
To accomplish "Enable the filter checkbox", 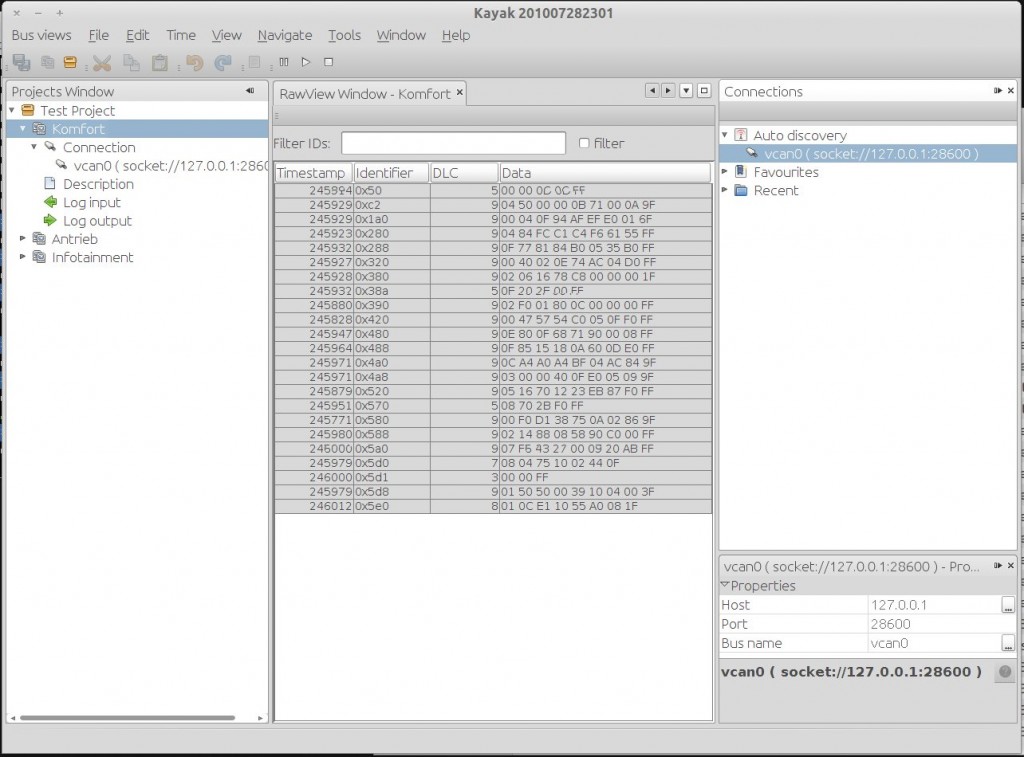I will [x=584, y=144].
